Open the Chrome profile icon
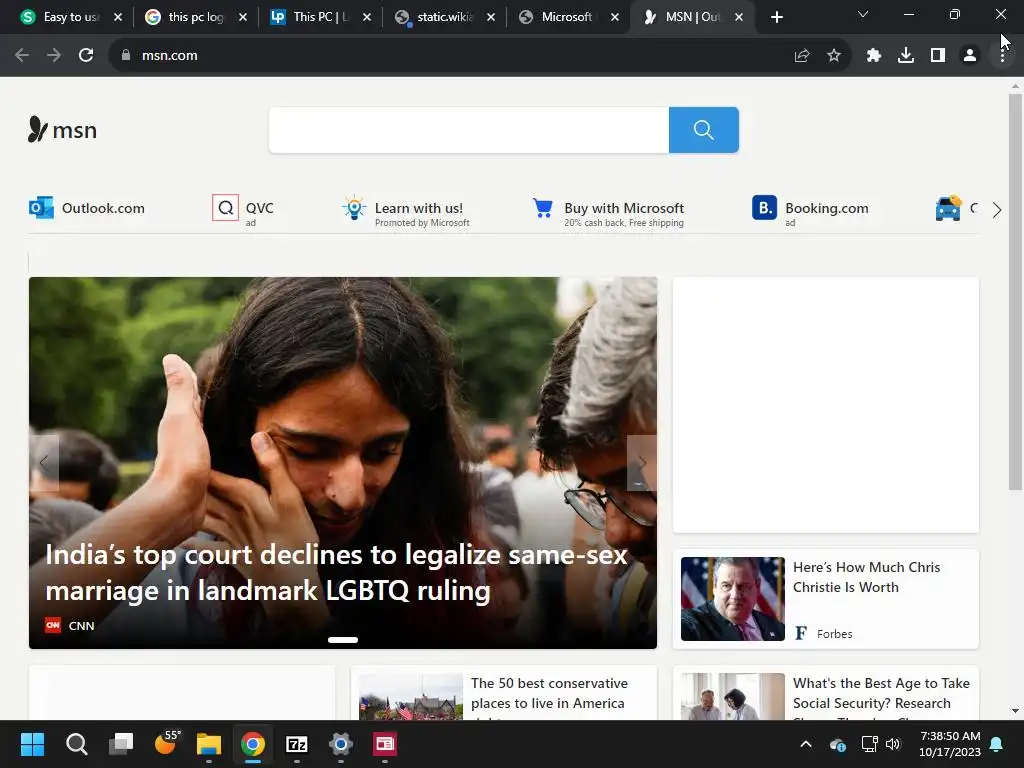This screenshot has height=768, width=1024. click(970, 56)
